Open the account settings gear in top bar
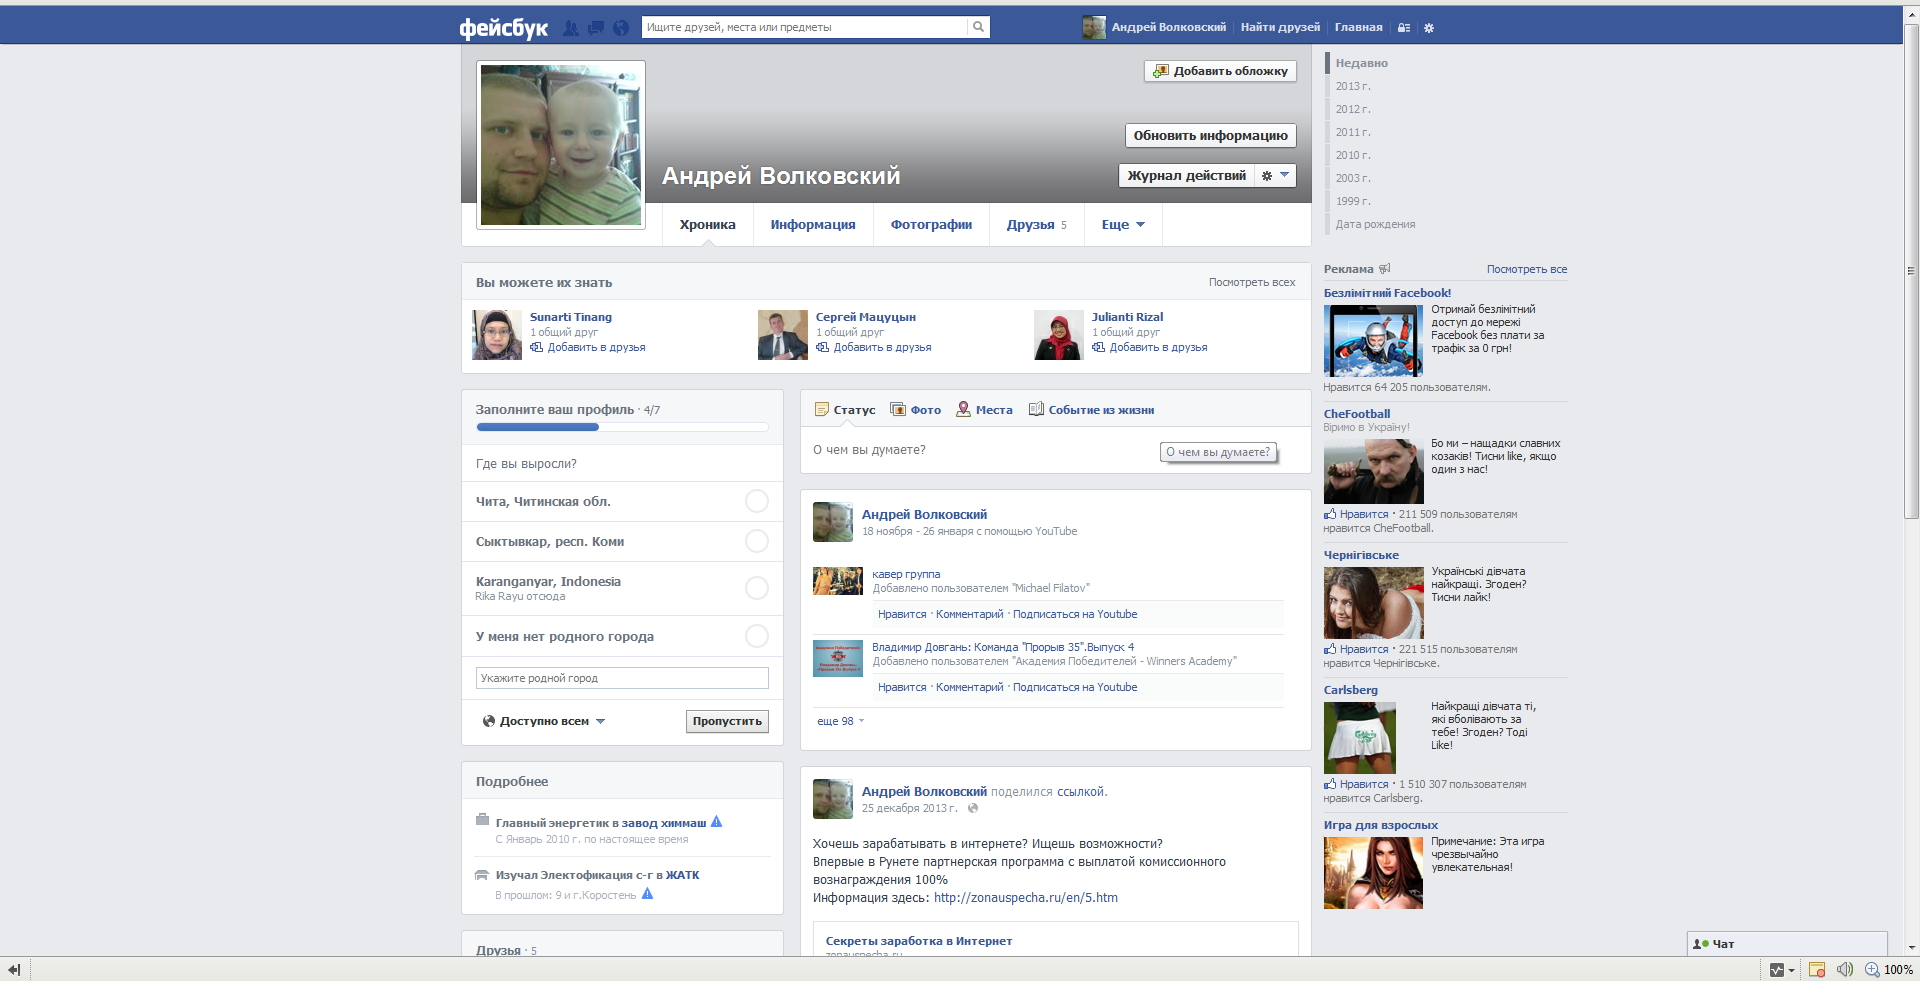Viewport: 1920px width, 981px height. [x=1429, y=28]
